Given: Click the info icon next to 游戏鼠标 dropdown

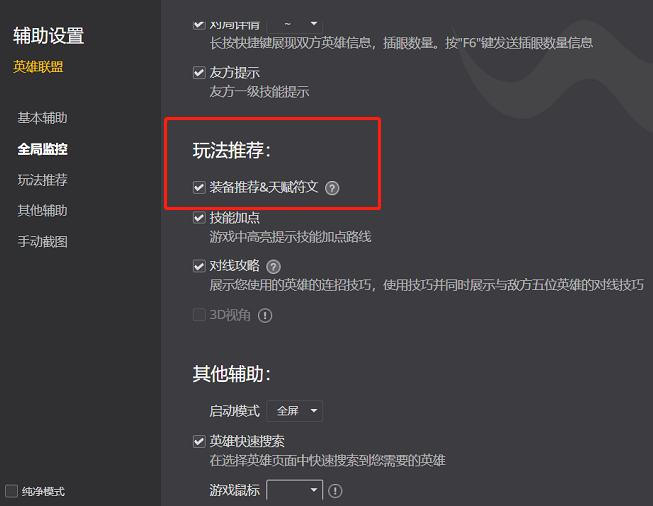Looking at the screenshot, I should [335, 491].
